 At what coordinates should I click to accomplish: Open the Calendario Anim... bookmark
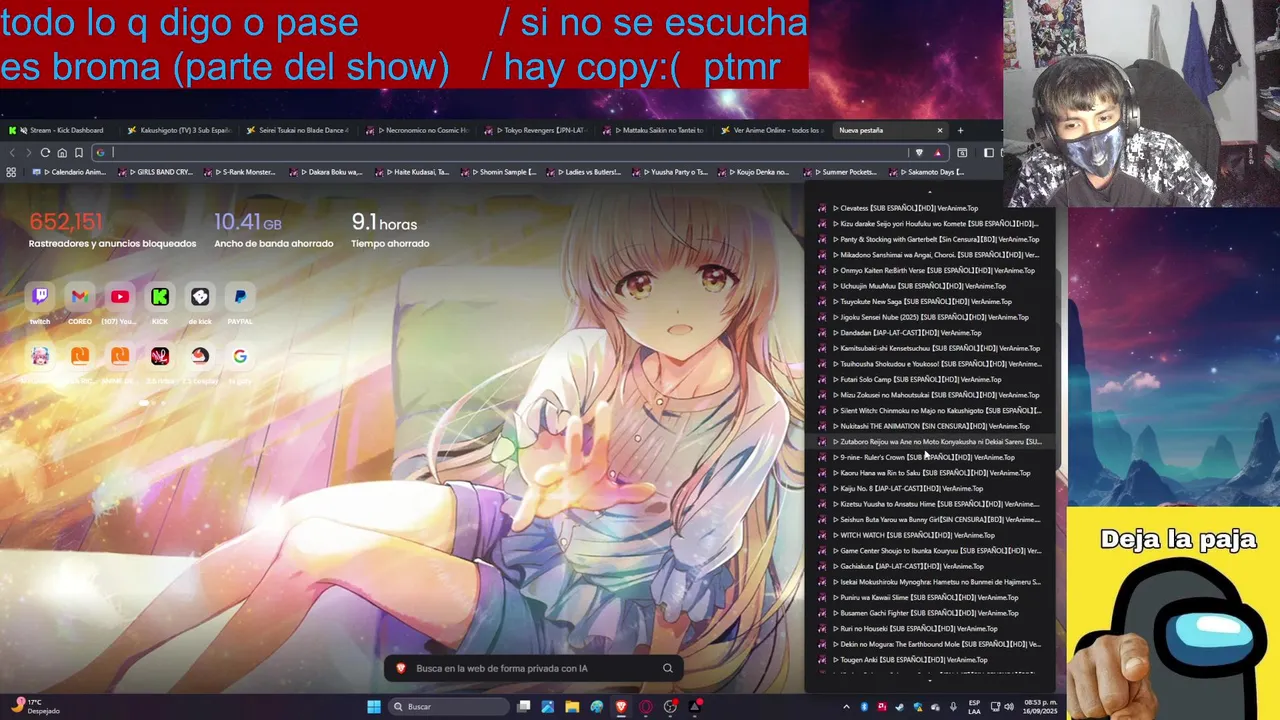pos(70,172)
